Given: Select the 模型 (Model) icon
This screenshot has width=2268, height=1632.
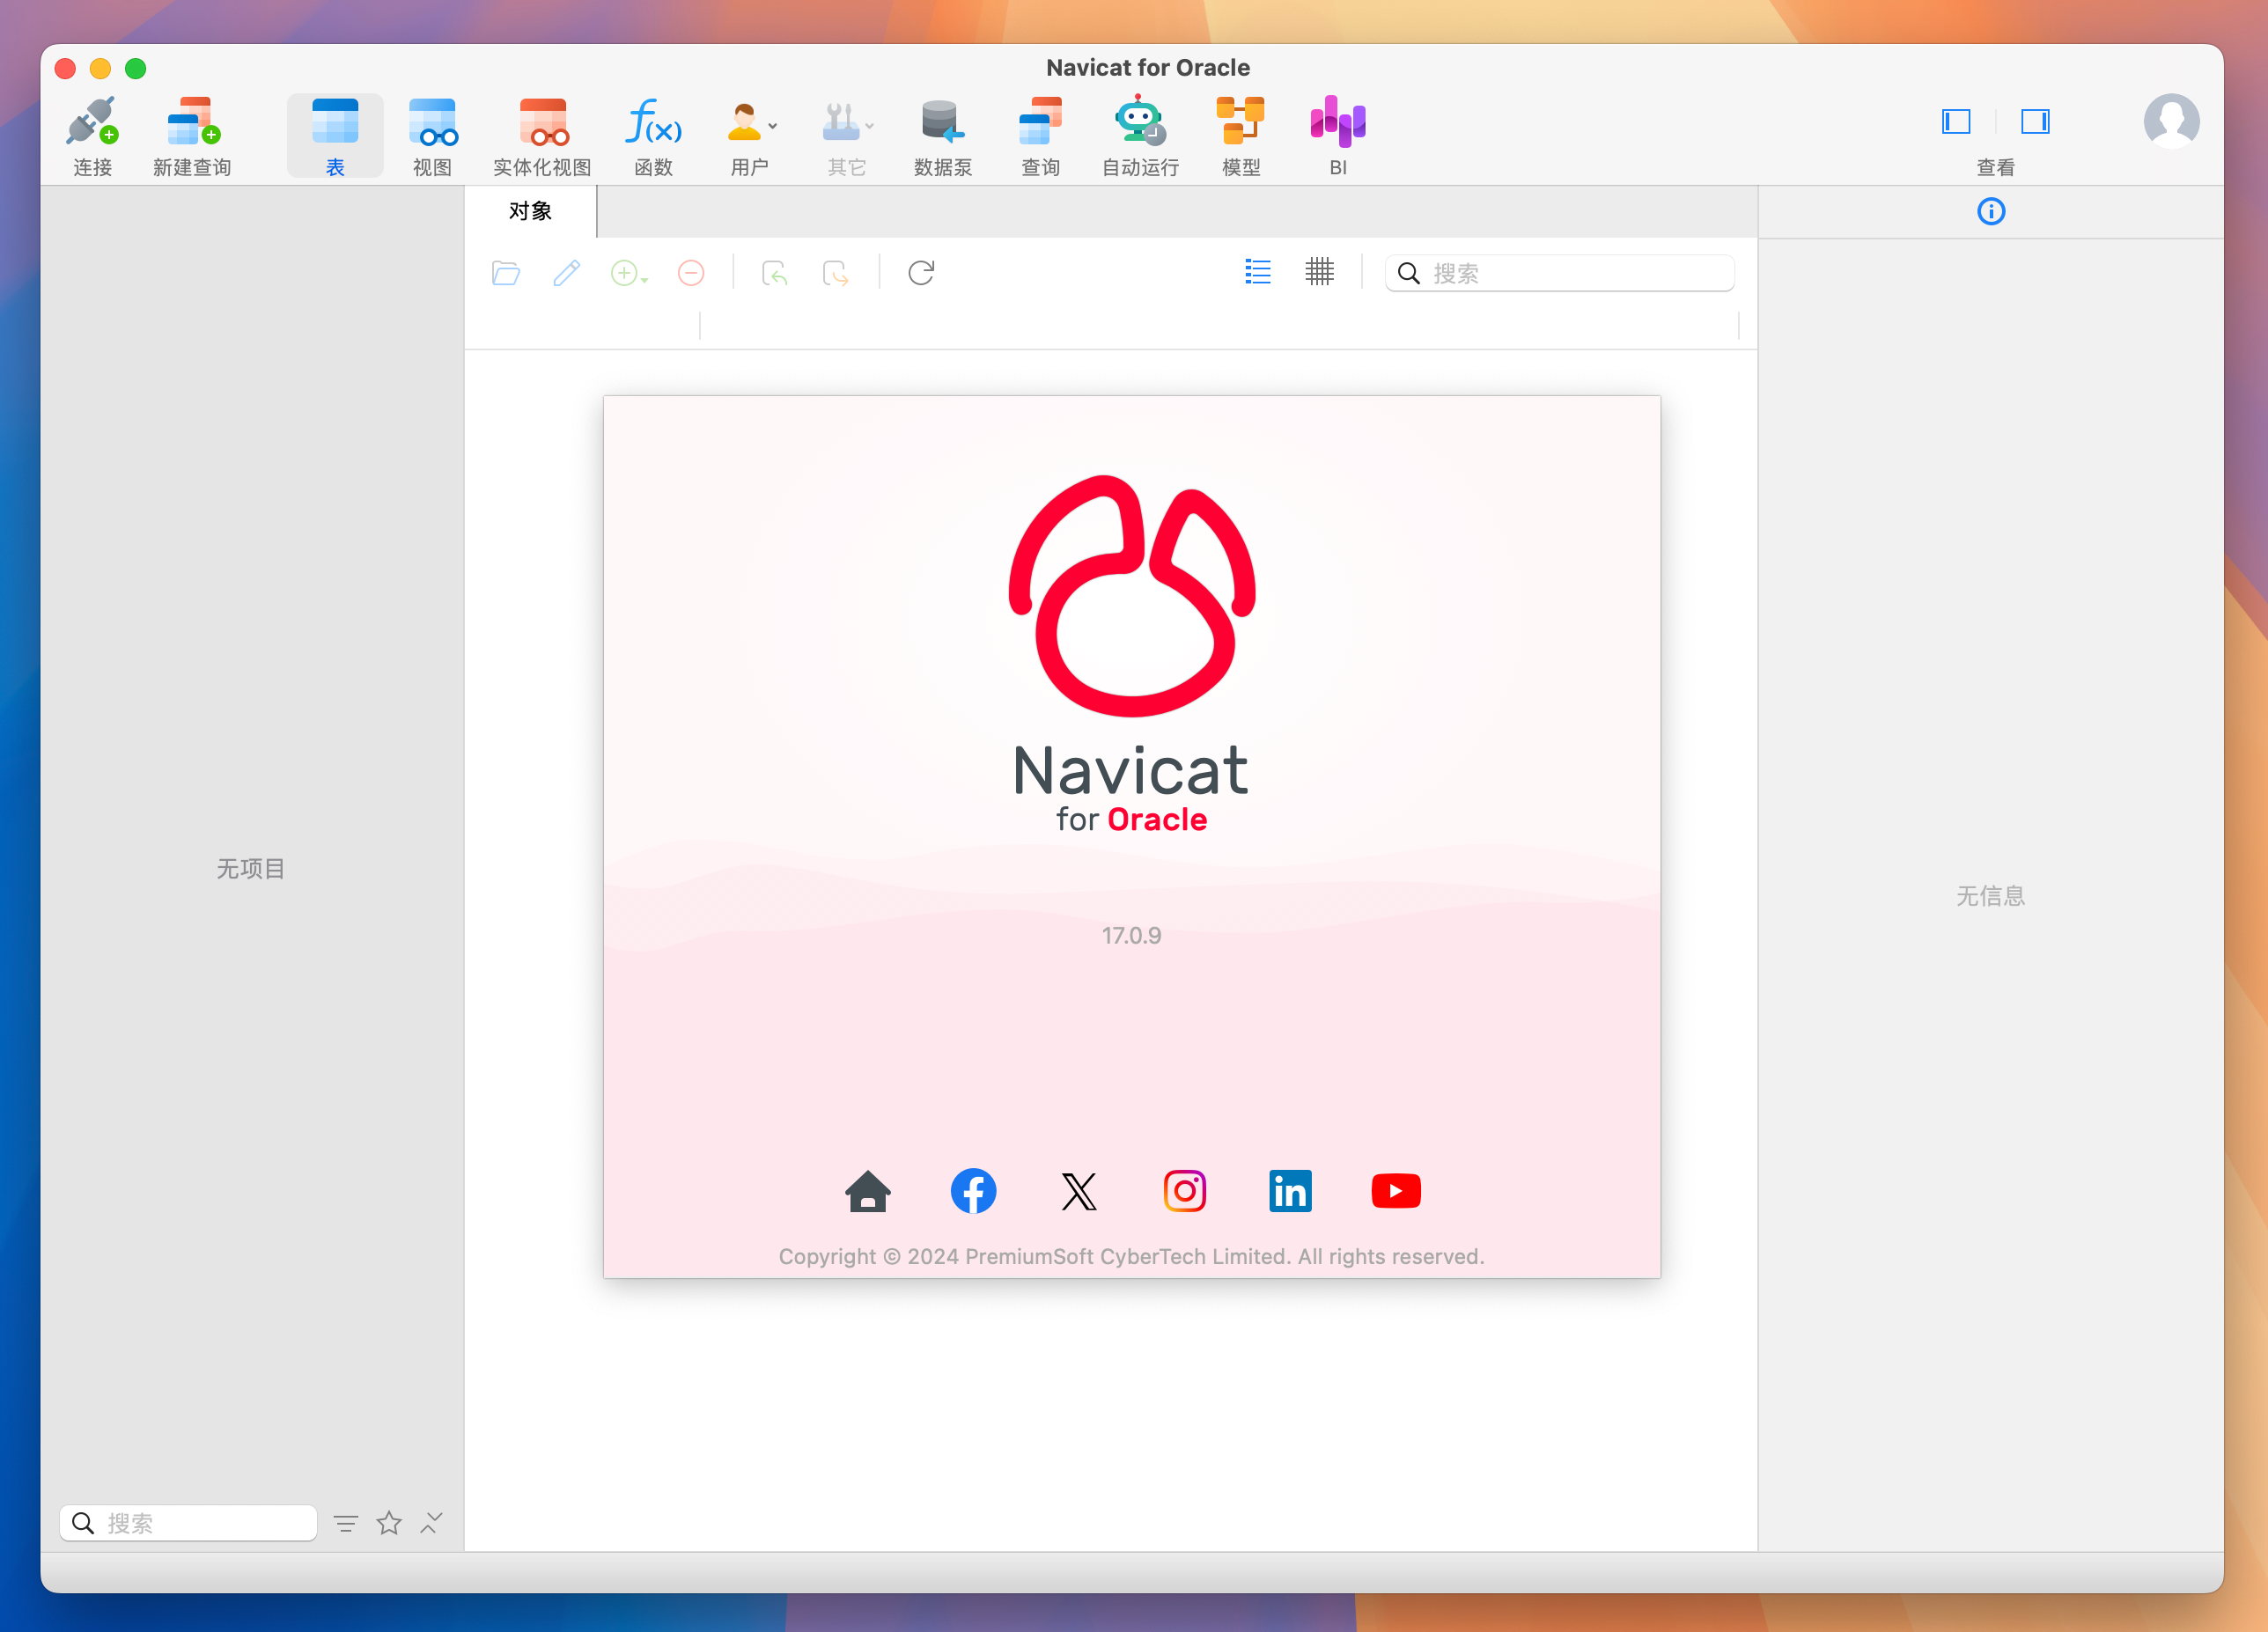Looking at the screenshot, I should click(1240, 135).
